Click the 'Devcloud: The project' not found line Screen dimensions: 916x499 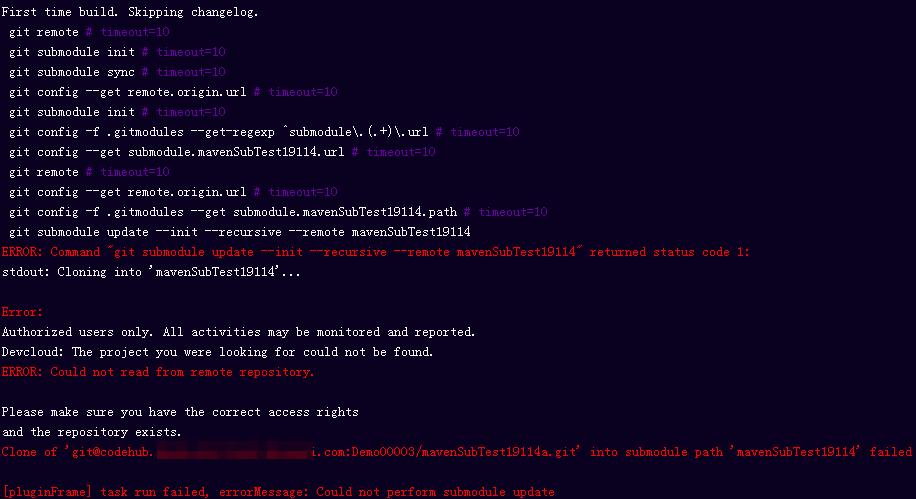(217, 352)
